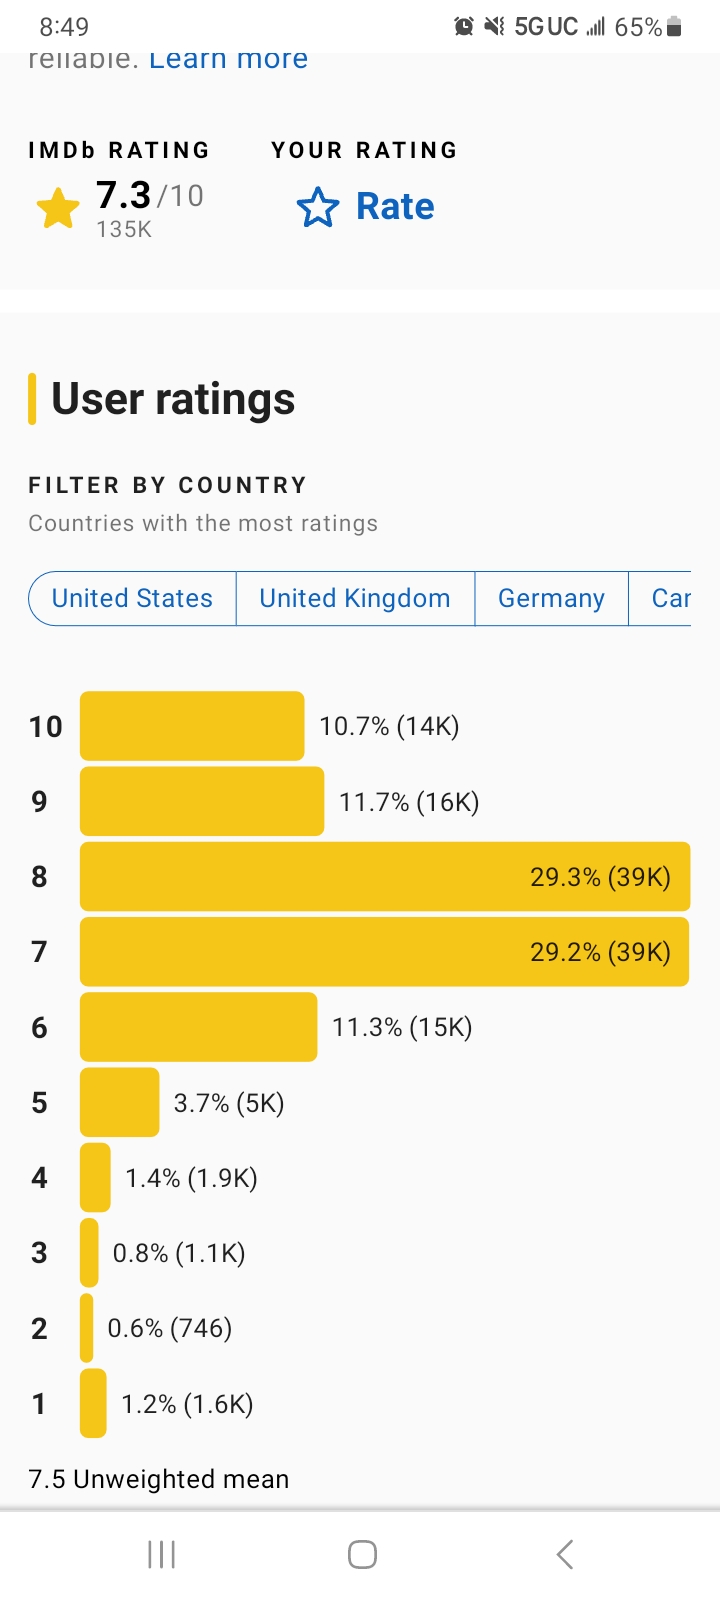Open recent apps from navigation bar

(x=161, y=1554)
